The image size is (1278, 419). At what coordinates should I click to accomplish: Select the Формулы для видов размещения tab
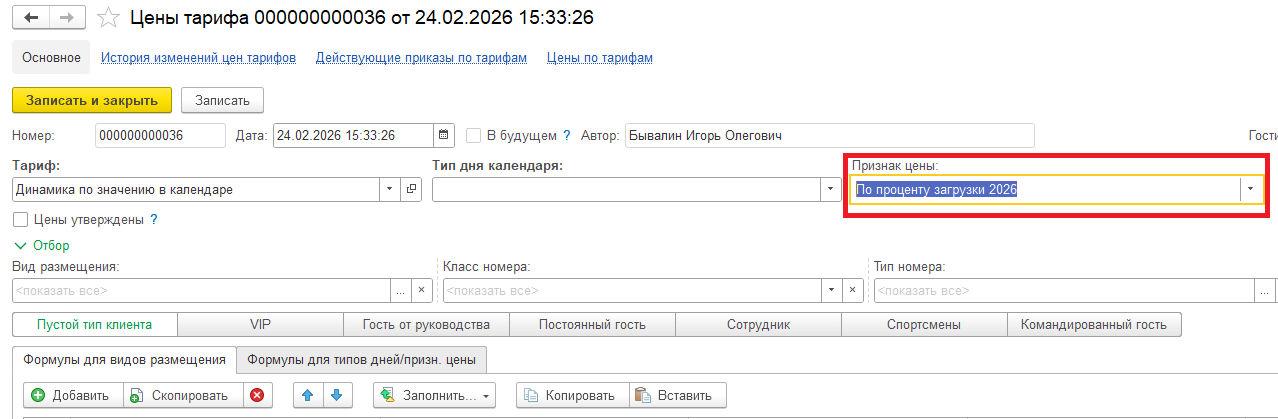click(125, 359)
